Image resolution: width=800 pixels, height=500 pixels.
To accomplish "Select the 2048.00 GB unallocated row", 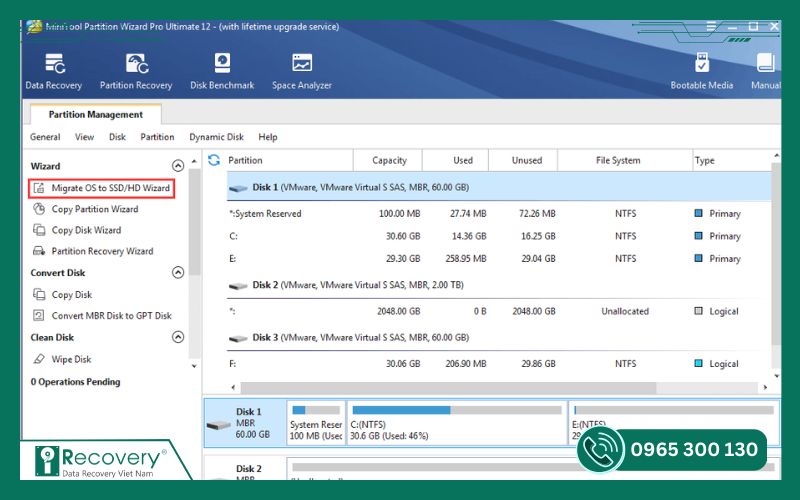I will click(499, 311).
